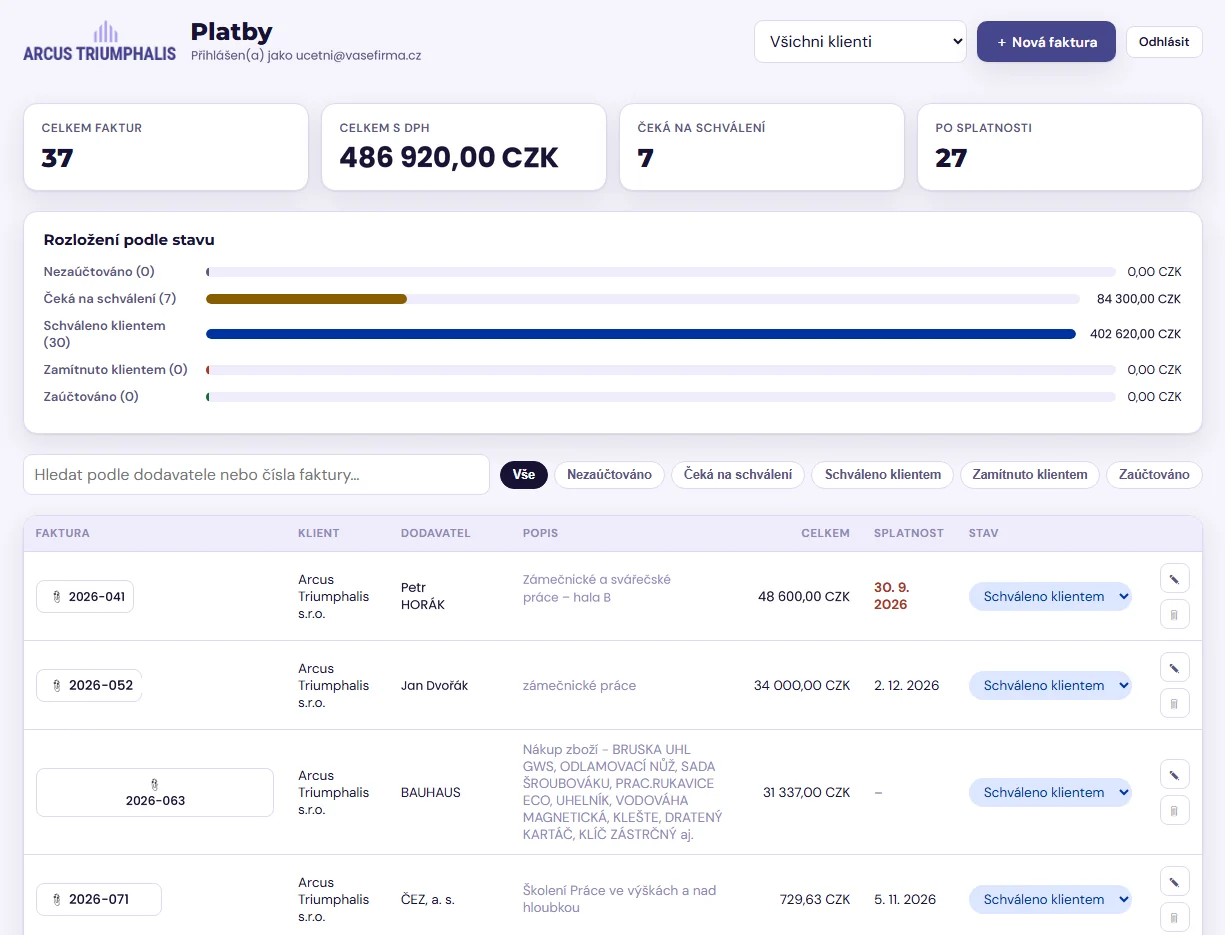The height and width of the screenshot is (935, 1225).
Task: Delete the BAUHAUS invoice 2026-063
Action: (x=1175, y=810)
